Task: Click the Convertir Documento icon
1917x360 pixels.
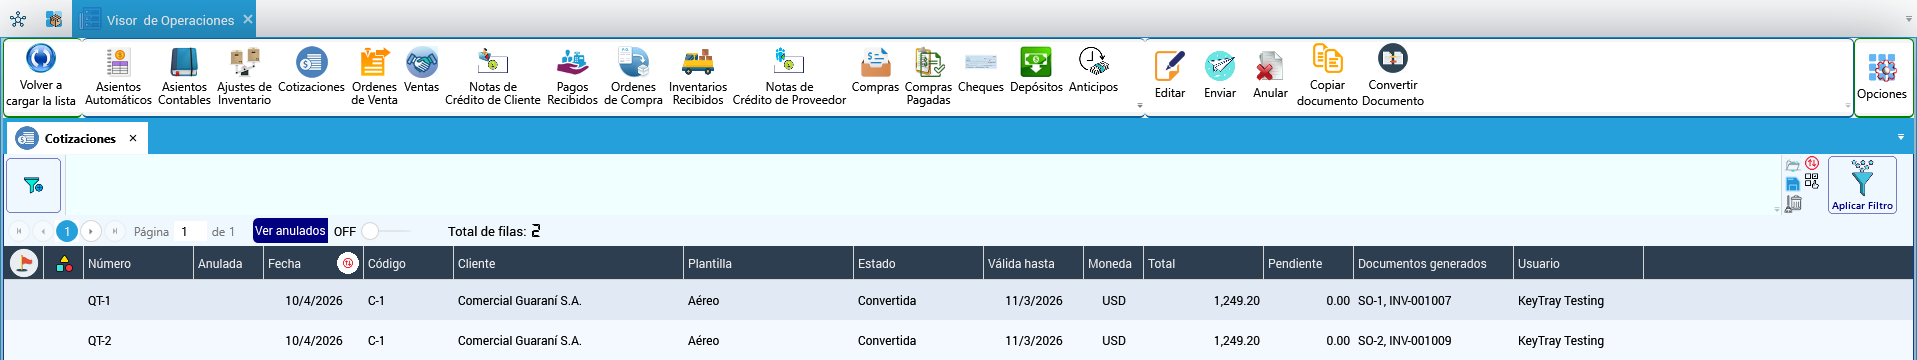Action: (x=1393, y=76)
